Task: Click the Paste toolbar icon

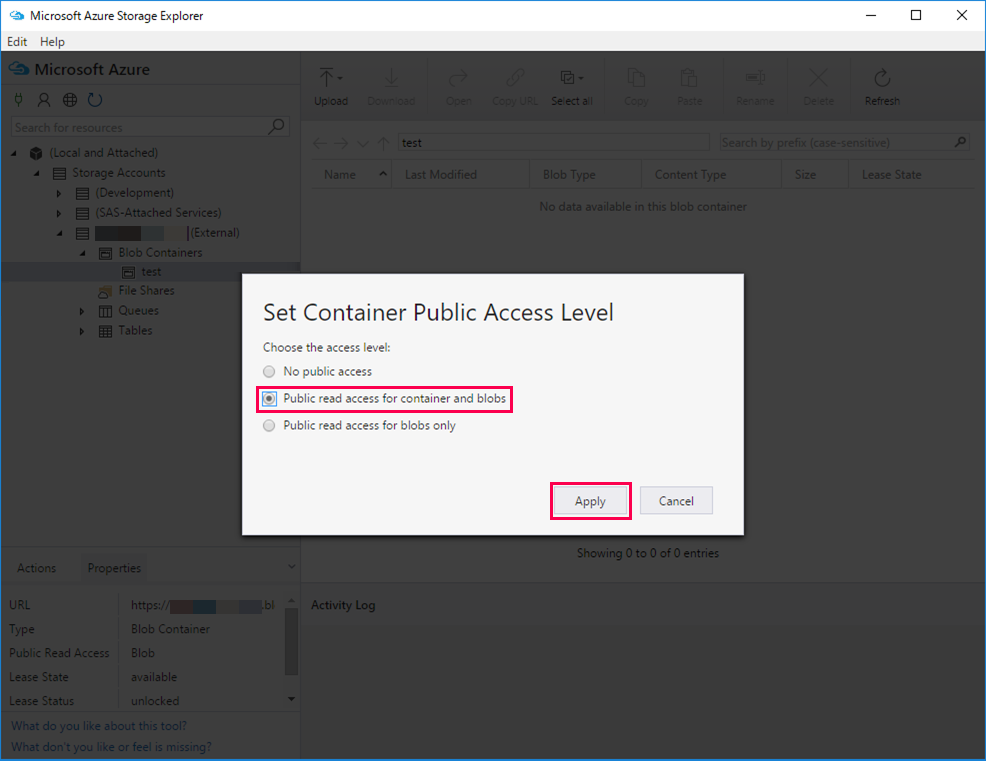Action: pos(689,78)
